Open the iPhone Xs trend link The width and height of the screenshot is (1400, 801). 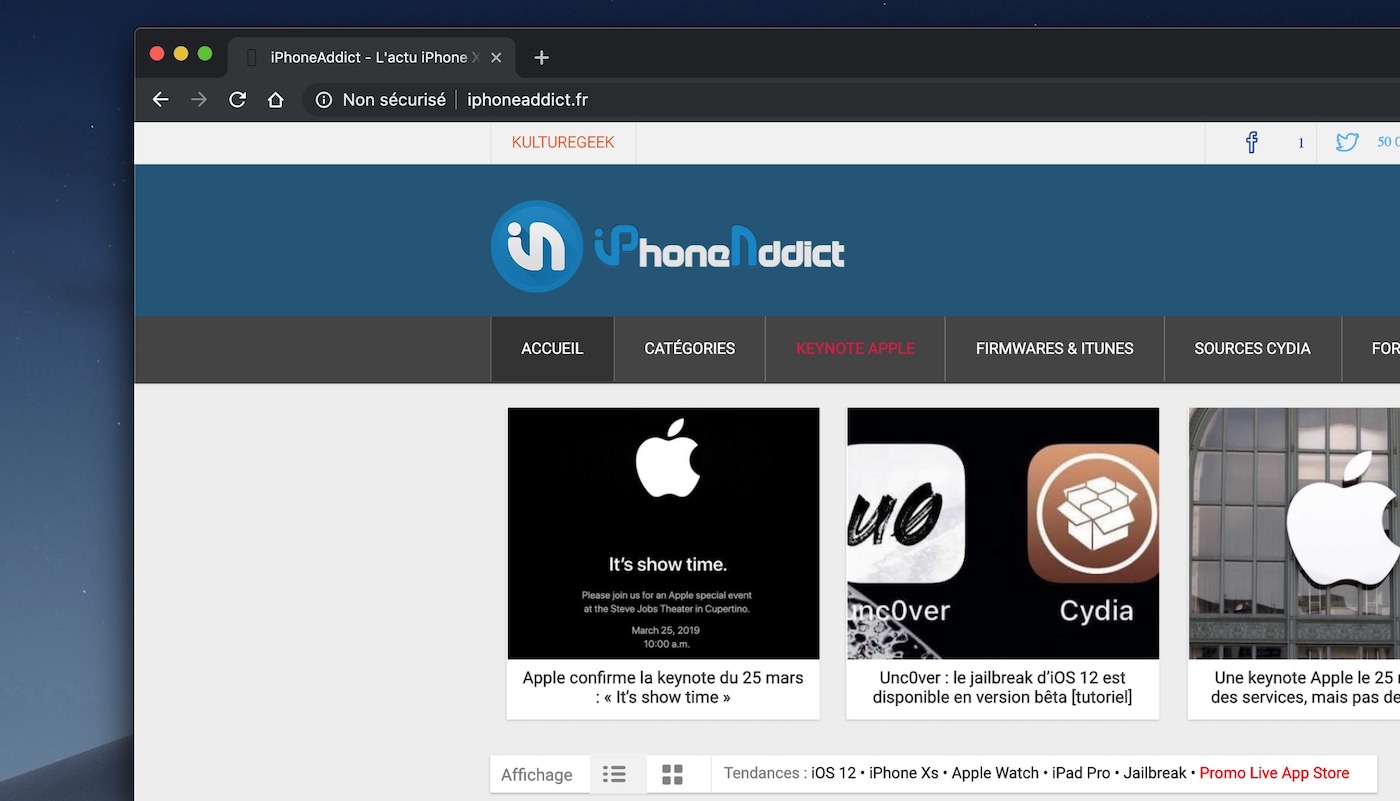[904, 773]
